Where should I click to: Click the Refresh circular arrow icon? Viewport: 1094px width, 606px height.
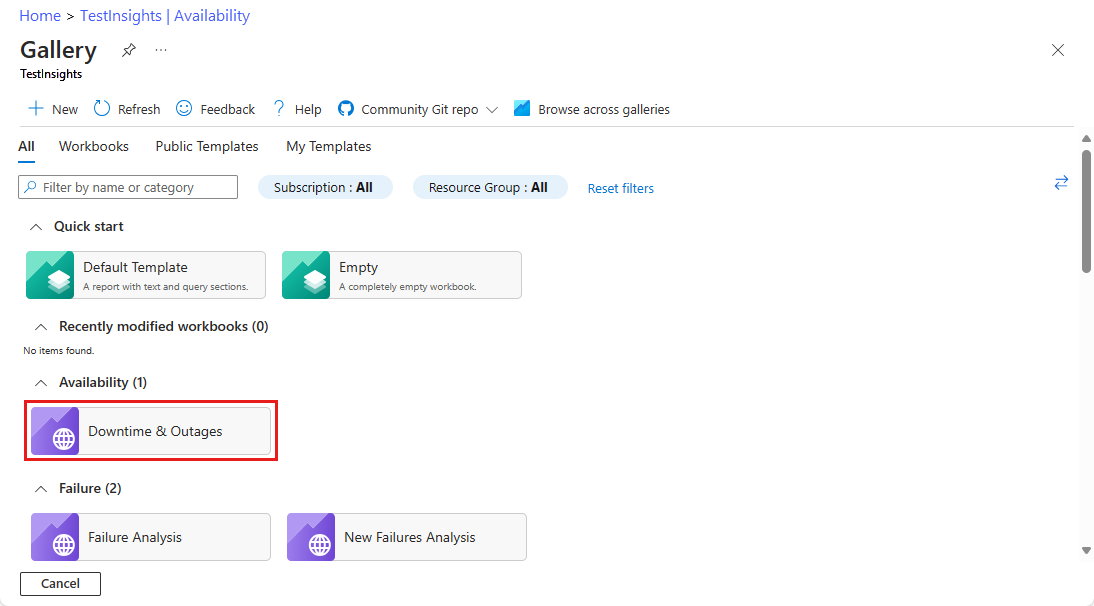pyautogui.click(x=102, y=108)
